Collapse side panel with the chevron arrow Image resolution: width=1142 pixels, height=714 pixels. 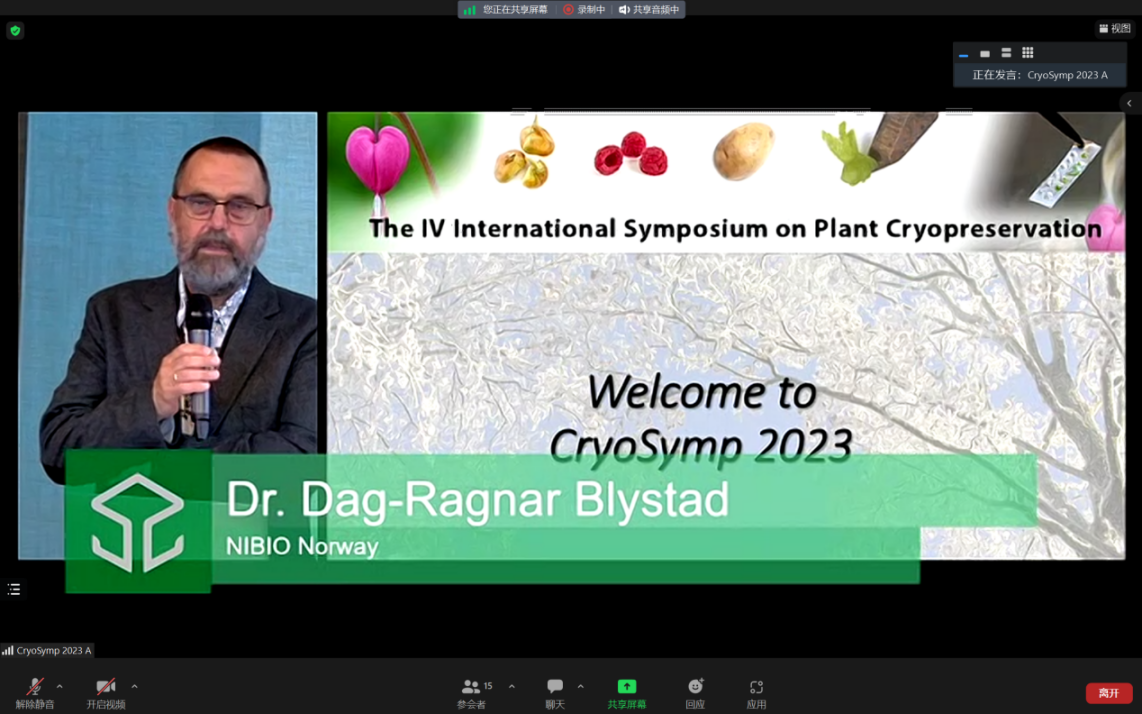tap(1130, 103)
